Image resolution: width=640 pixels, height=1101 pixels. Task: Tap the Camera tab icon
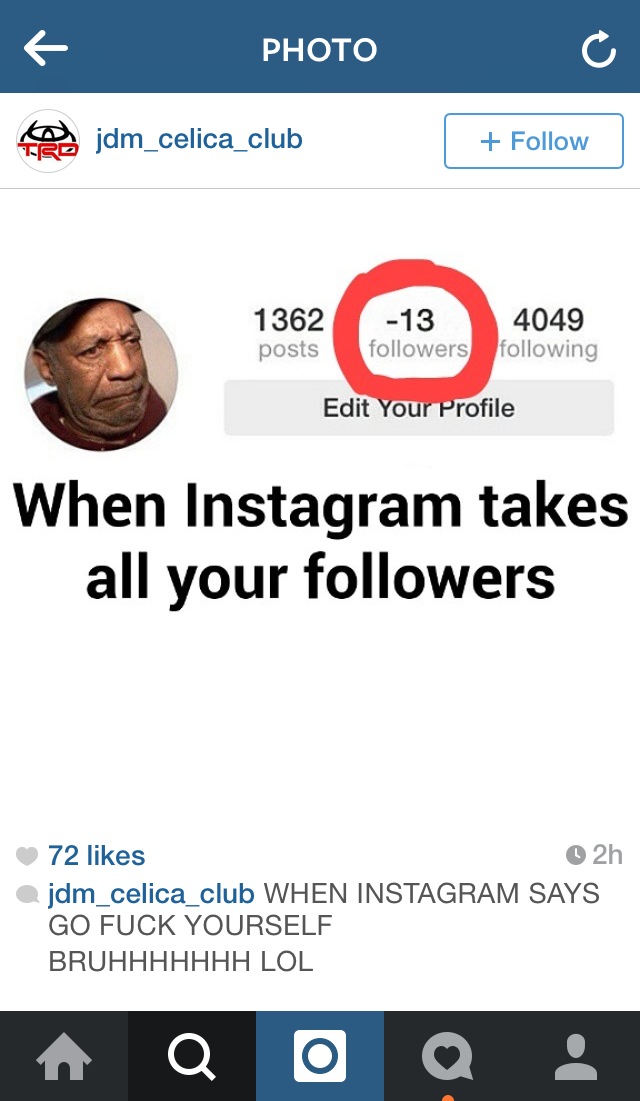(x=320, y=1056)
